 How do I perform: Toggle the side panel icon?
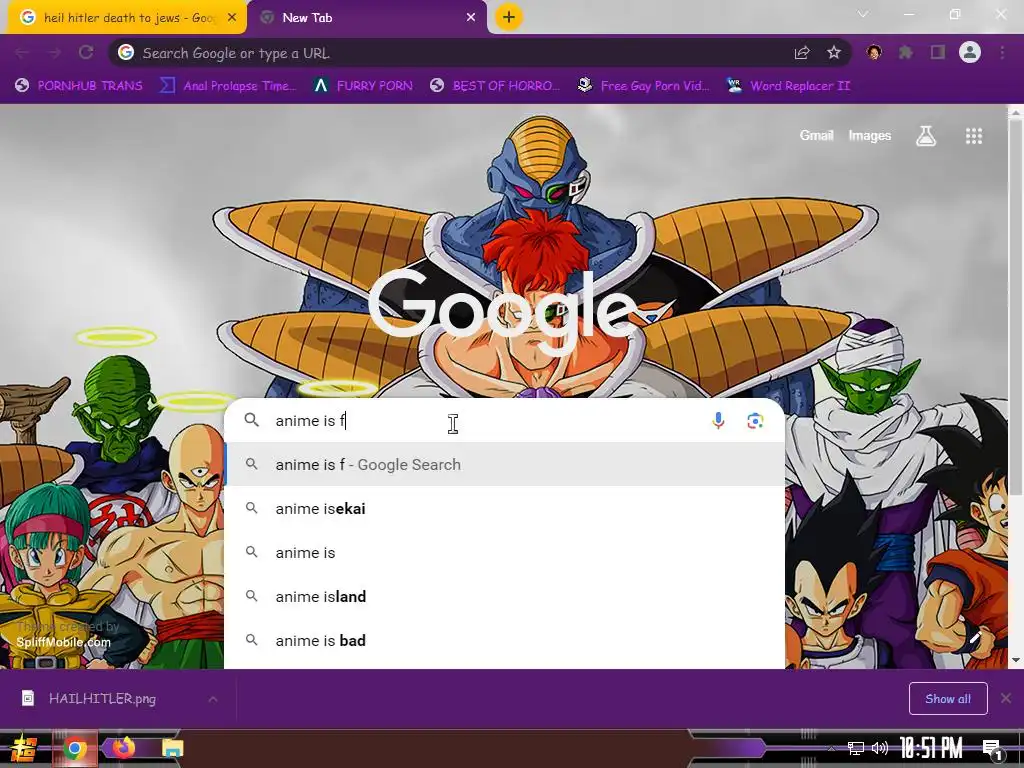(938, 52)
